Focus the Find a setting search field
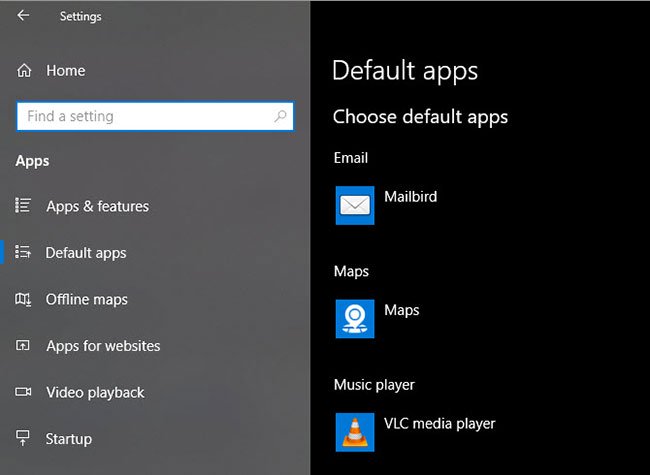650x475 pixels. pos(145,117)
